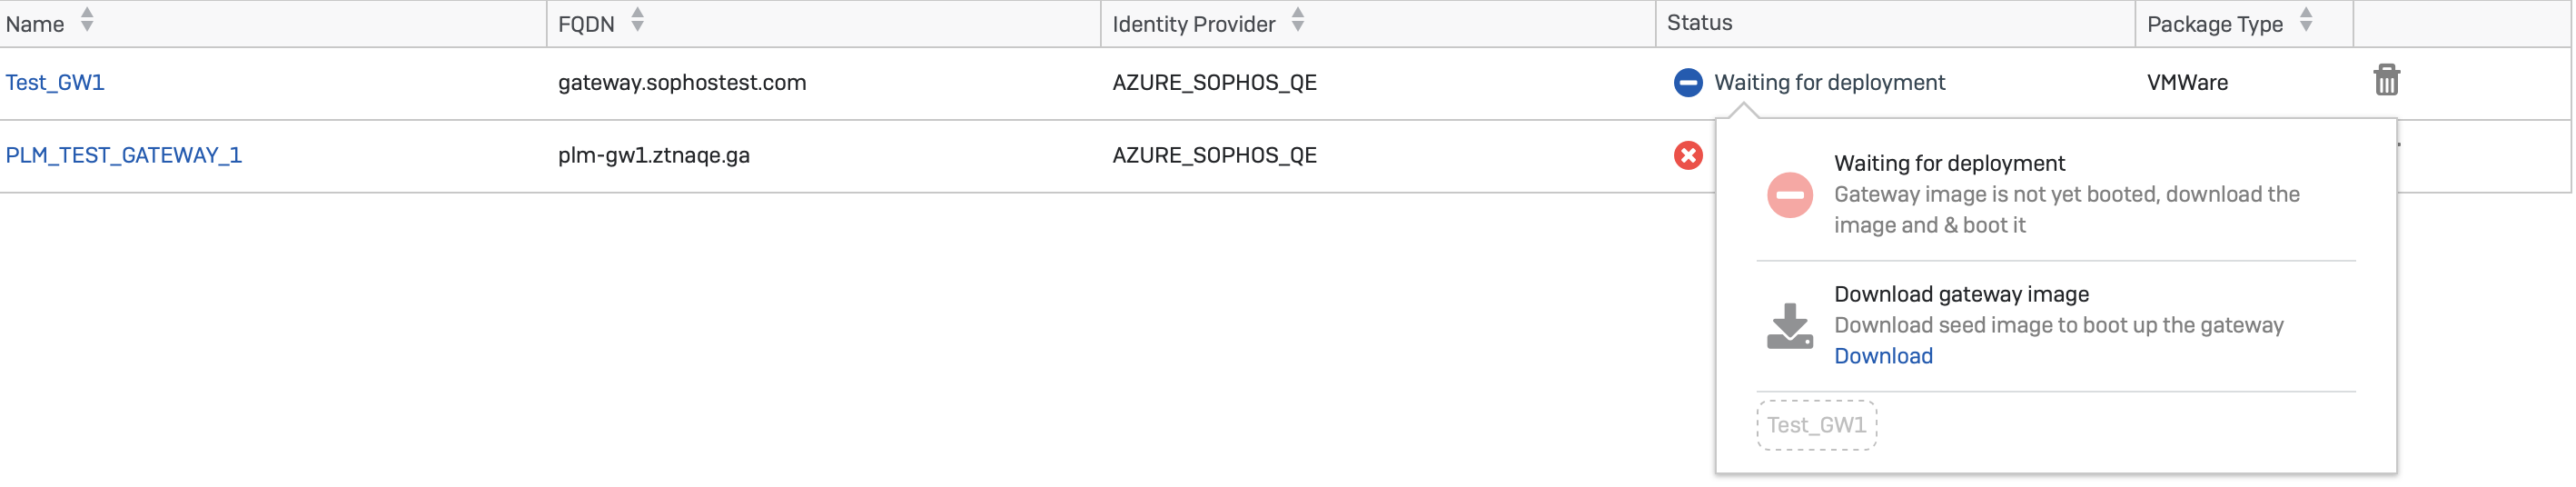Select the gateway.sophostest.com FQDN cell
This screenshot has width=2576, height=487.
click(x=682, y=82)
